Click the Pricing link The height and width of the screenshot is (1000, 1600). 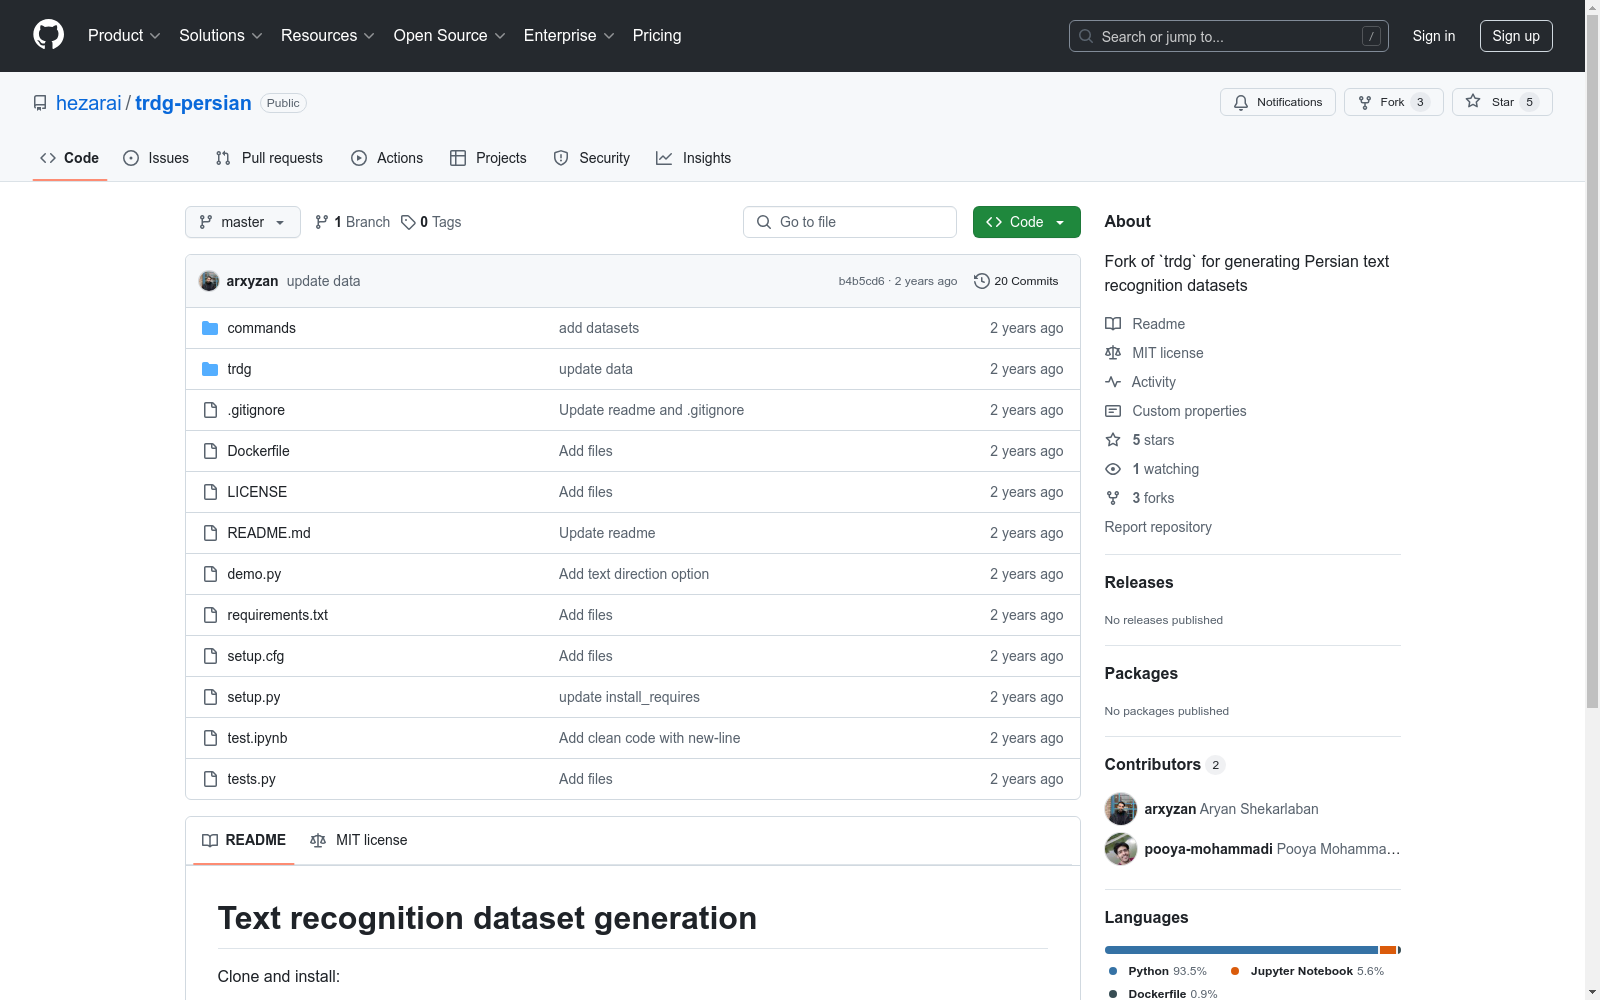point(657,36)
